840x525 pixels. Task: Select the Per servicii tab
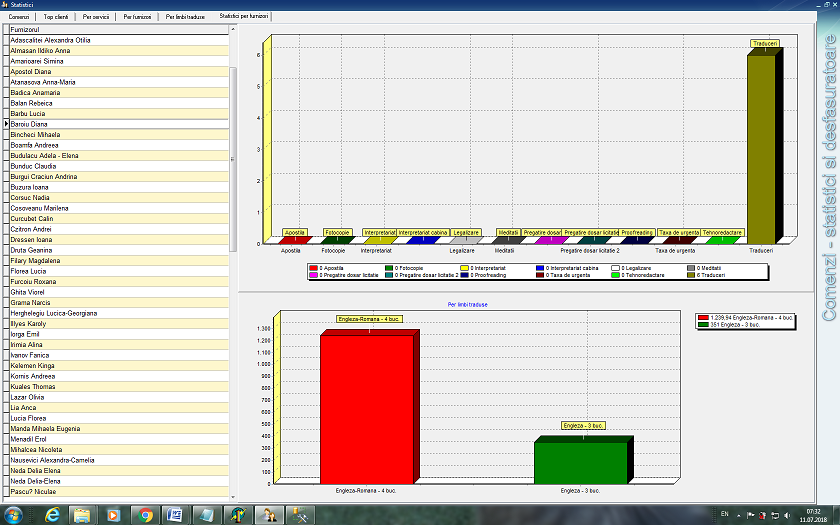pos(97,17)
